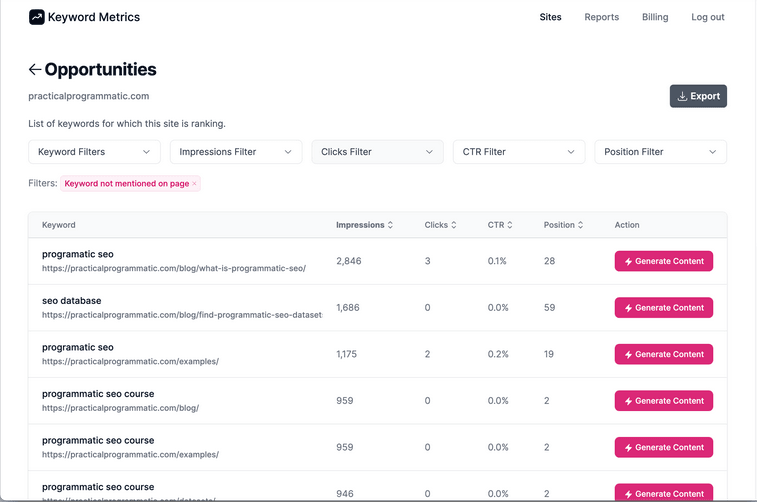Click 'List of keywords for which this site is ranking.'
Image resolution: width=757 pixels, height=502 pixels.
pyautogui.click(x=127, y=124)
